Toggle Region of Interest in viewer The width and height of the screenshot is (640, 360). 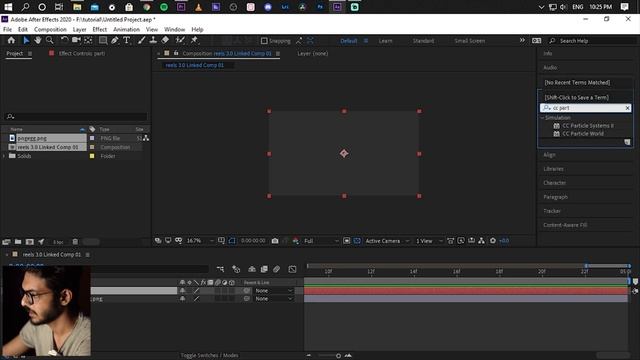[347, 241]
